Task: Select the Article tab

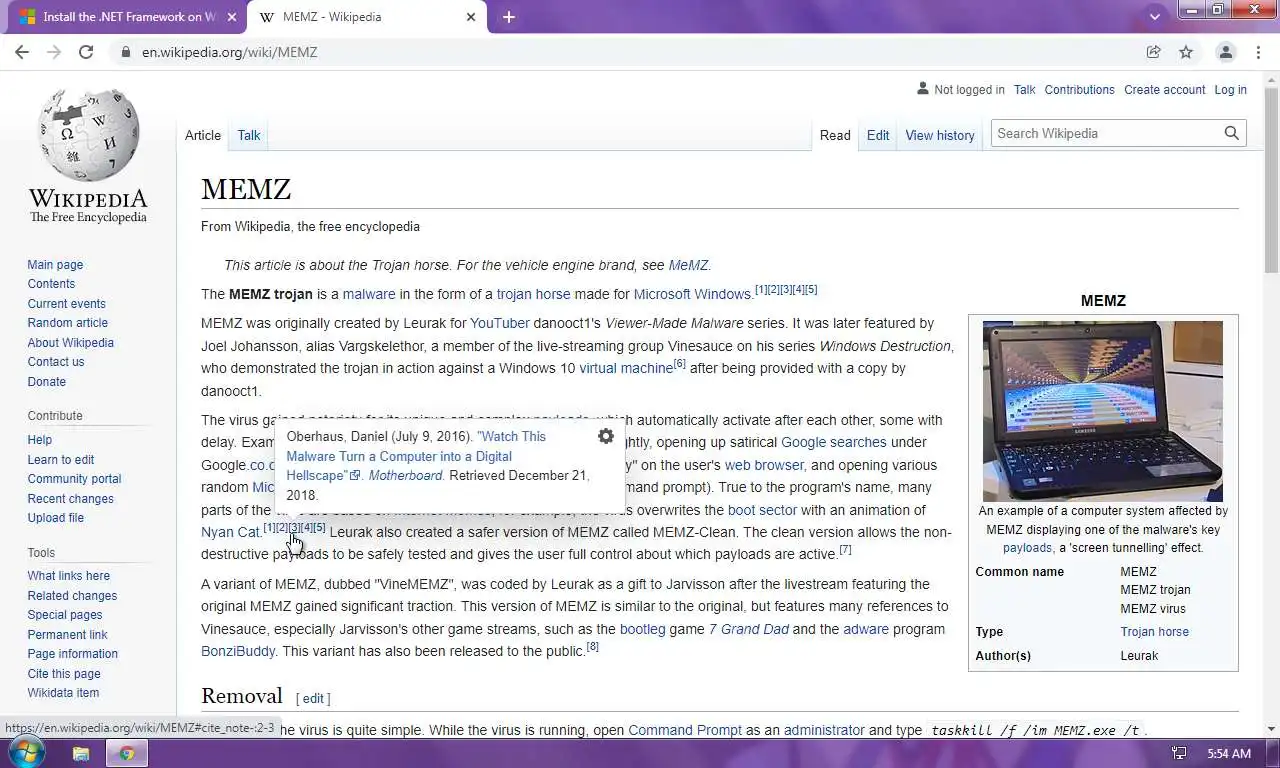Action: pyautogui.click(x=203, y=135)
